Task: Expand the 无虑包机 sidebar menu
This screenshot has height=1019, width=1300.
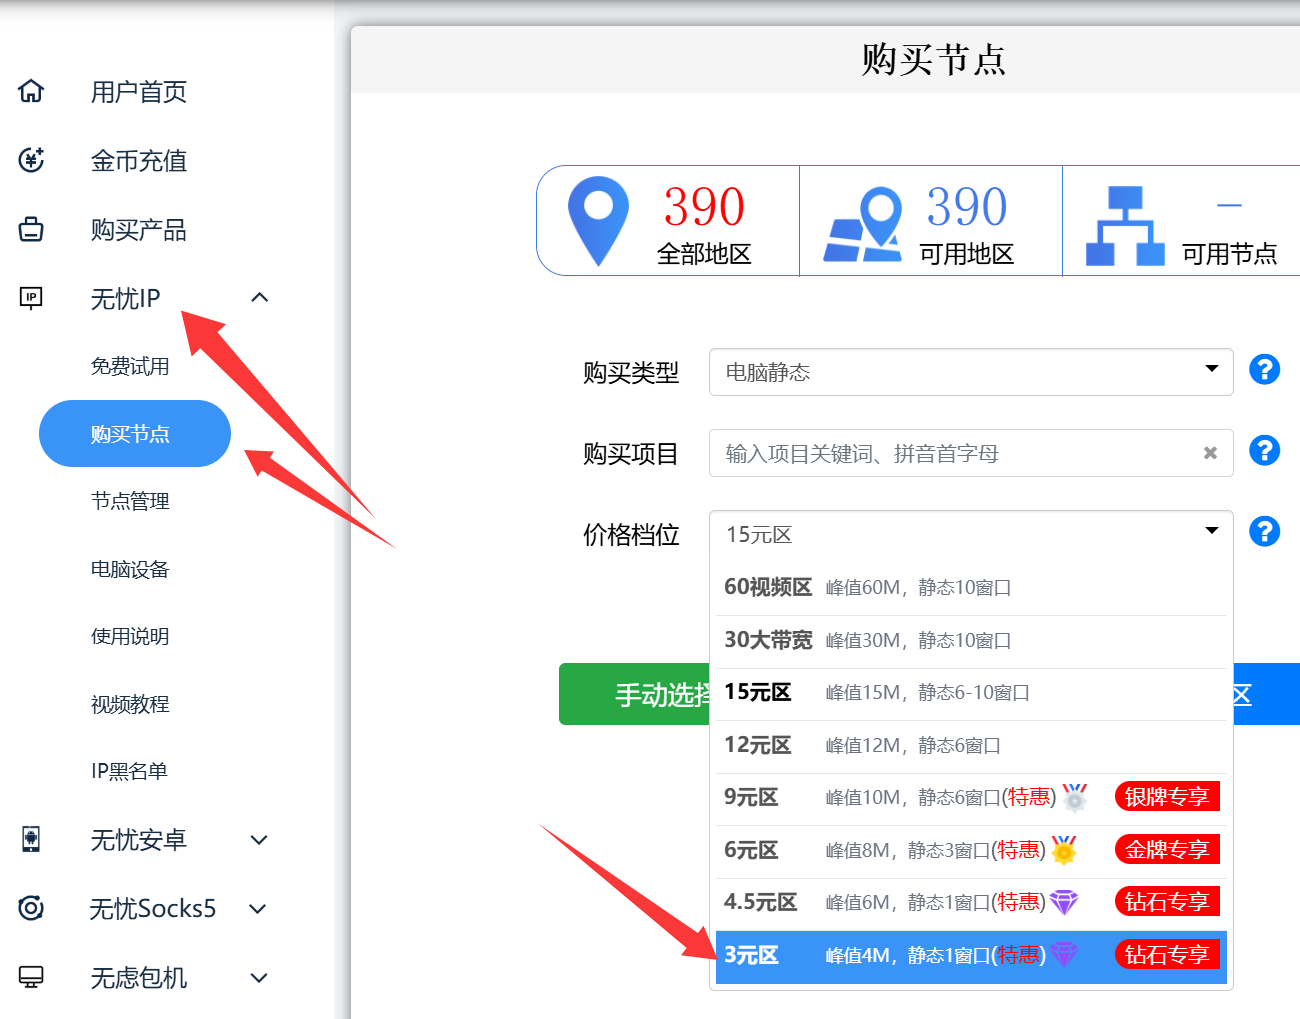Action: pyautogui.click(x=258, y=978)
